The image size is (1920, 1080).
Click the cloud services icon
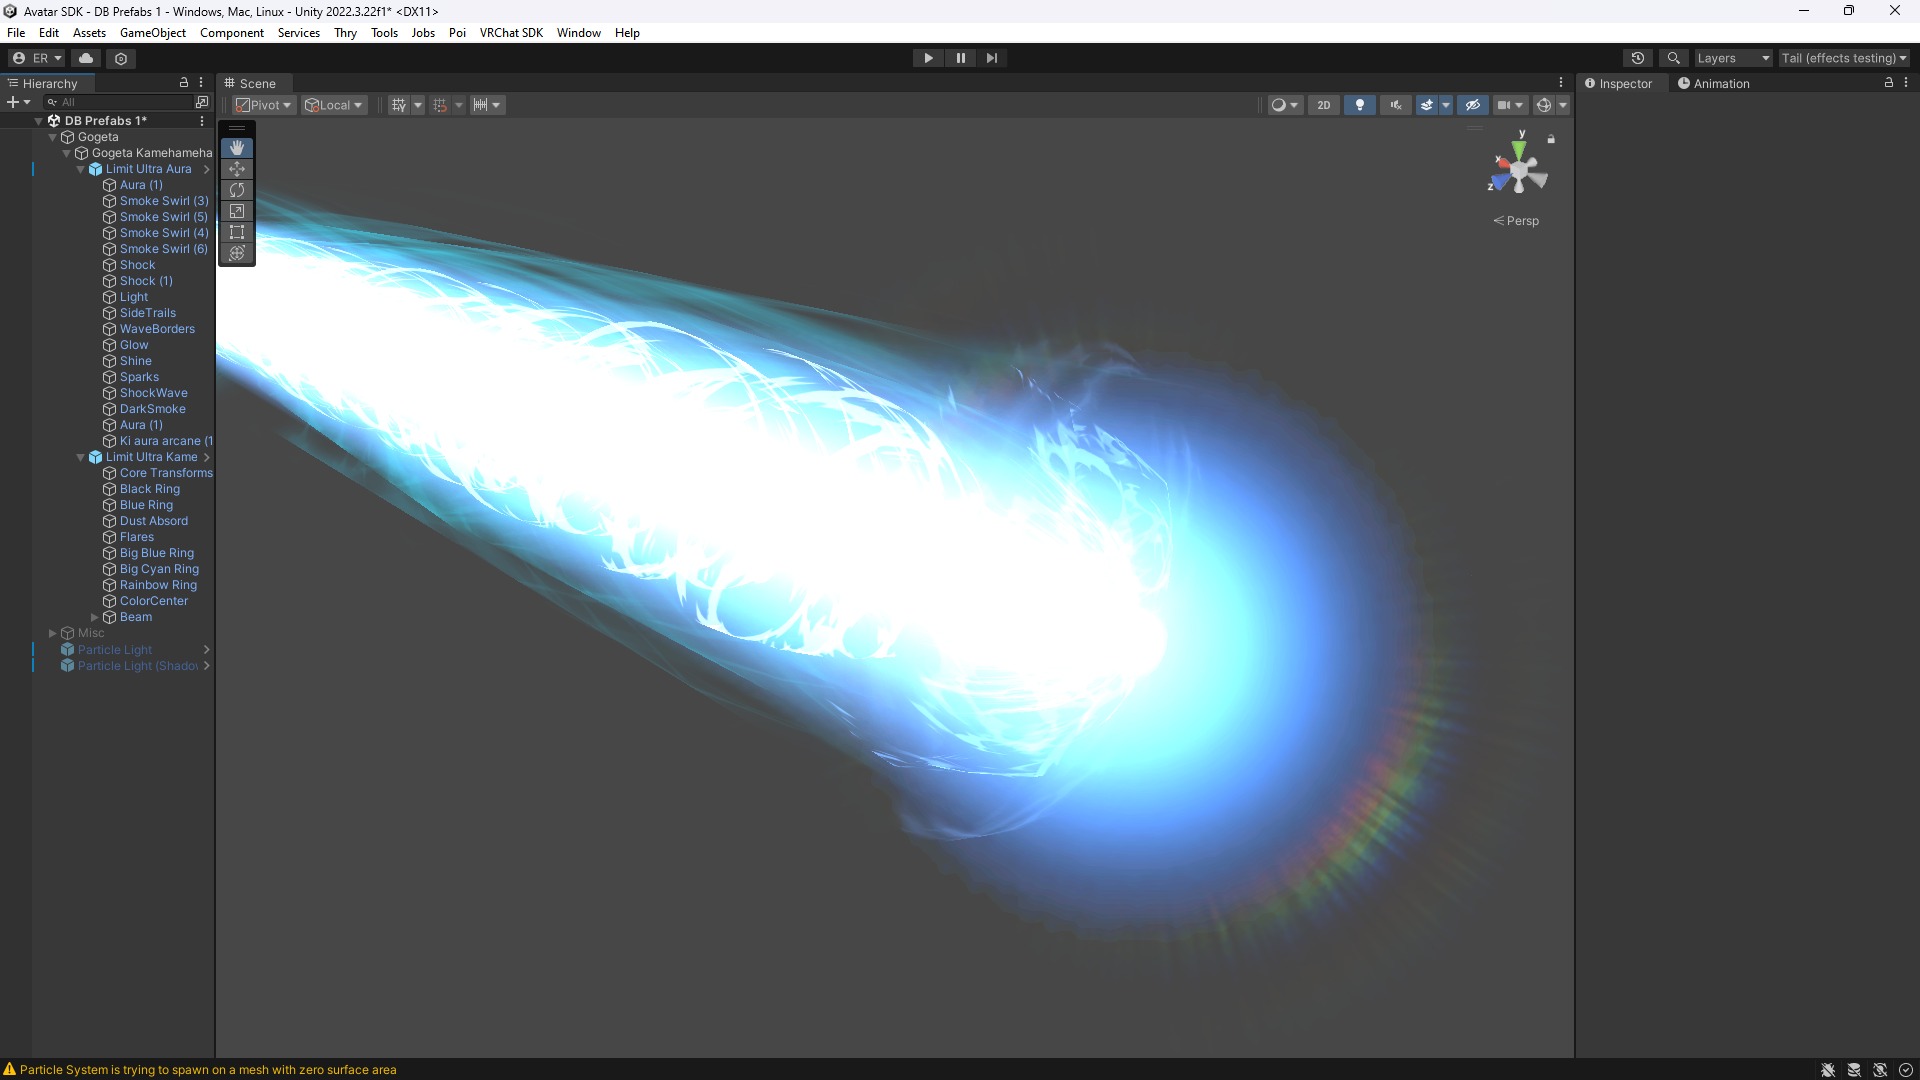coord(86,58)
